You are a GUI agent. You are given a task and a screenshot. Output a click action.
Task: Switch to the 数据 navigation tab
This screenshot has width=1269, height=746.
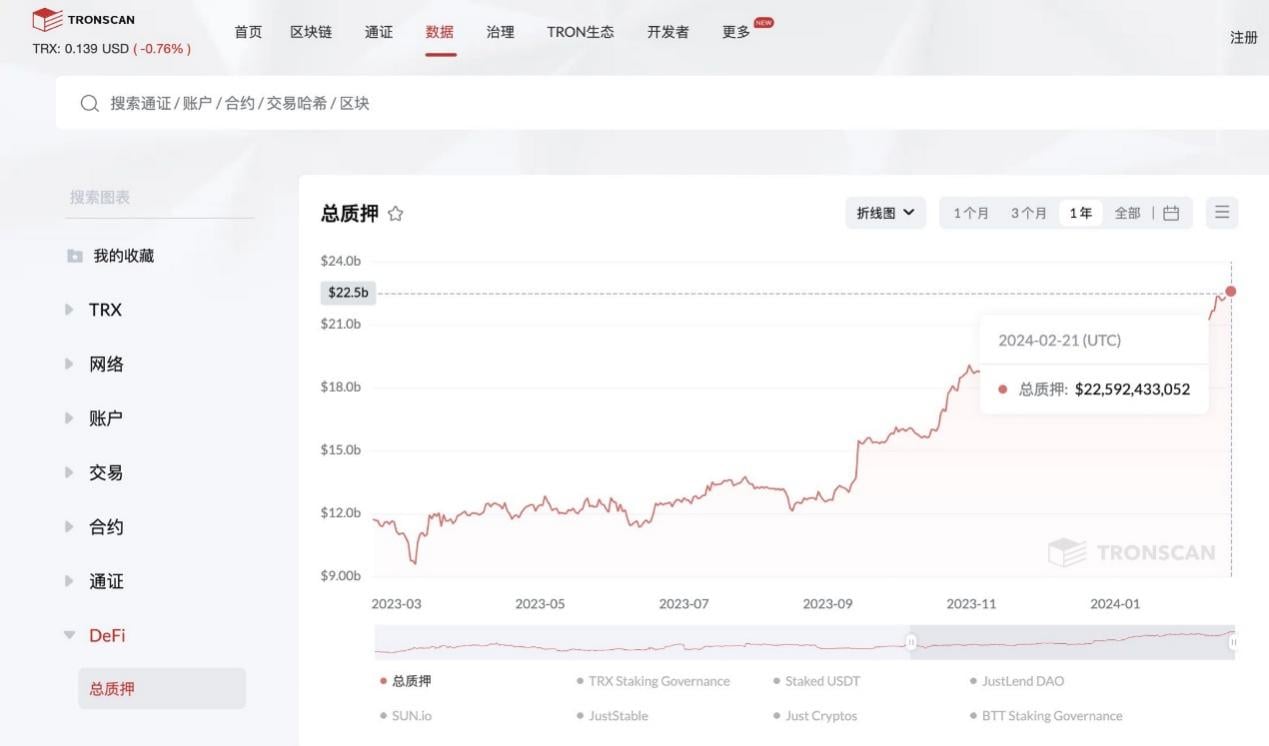[x=439, y=31]
